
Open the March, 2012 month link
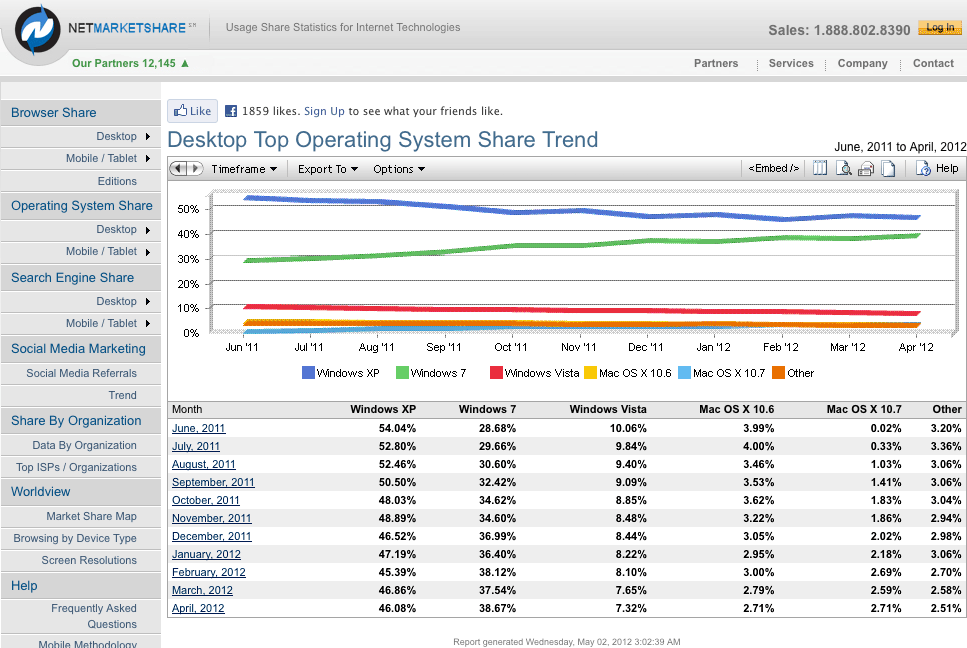(x=202, y=590)
